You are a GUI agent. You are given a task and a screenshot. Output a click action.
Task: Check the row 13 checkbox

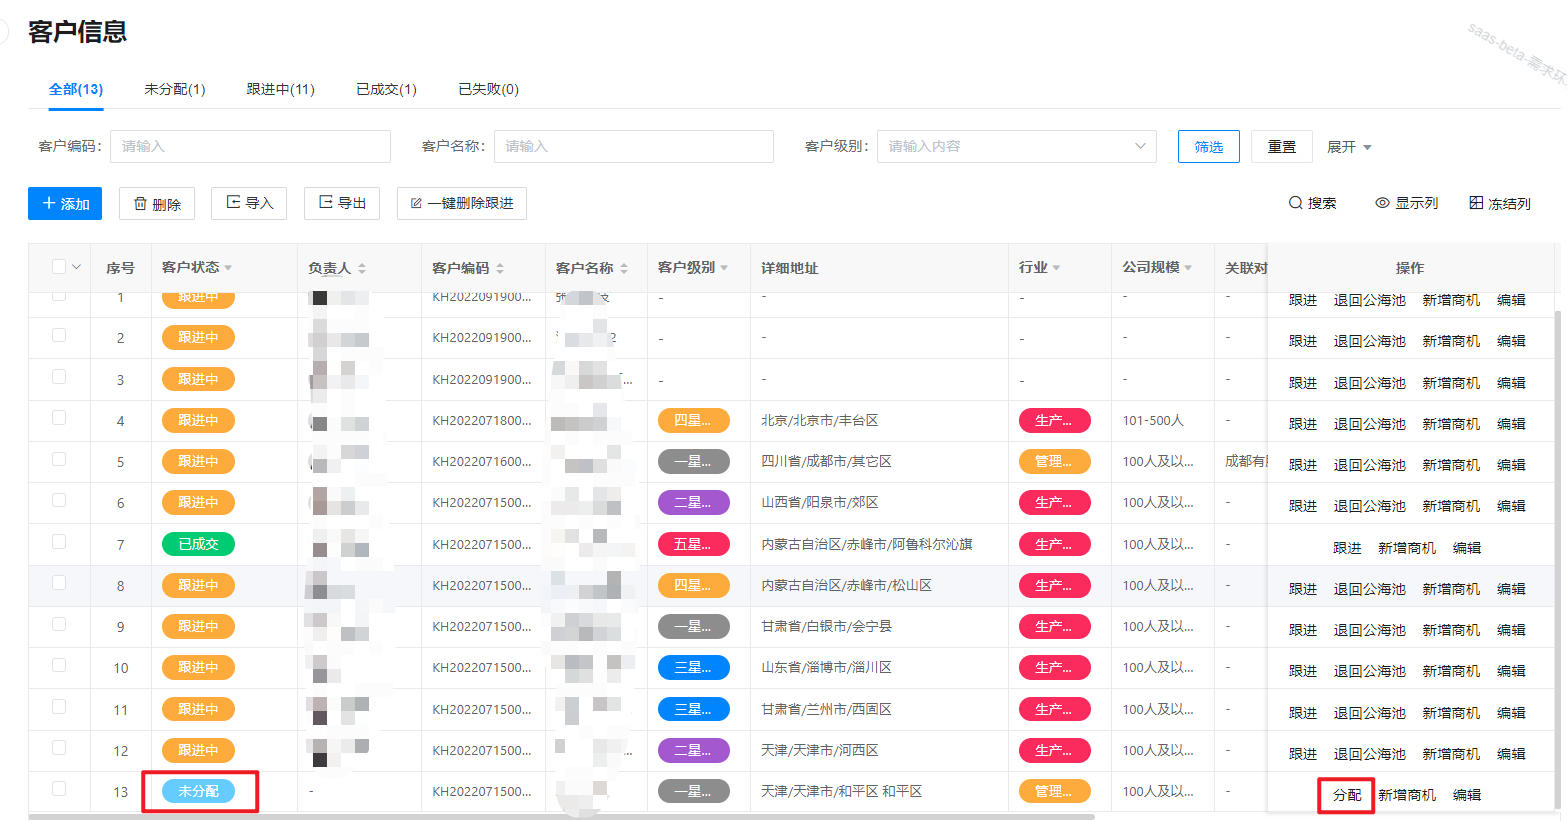click(x=59, y=788)
